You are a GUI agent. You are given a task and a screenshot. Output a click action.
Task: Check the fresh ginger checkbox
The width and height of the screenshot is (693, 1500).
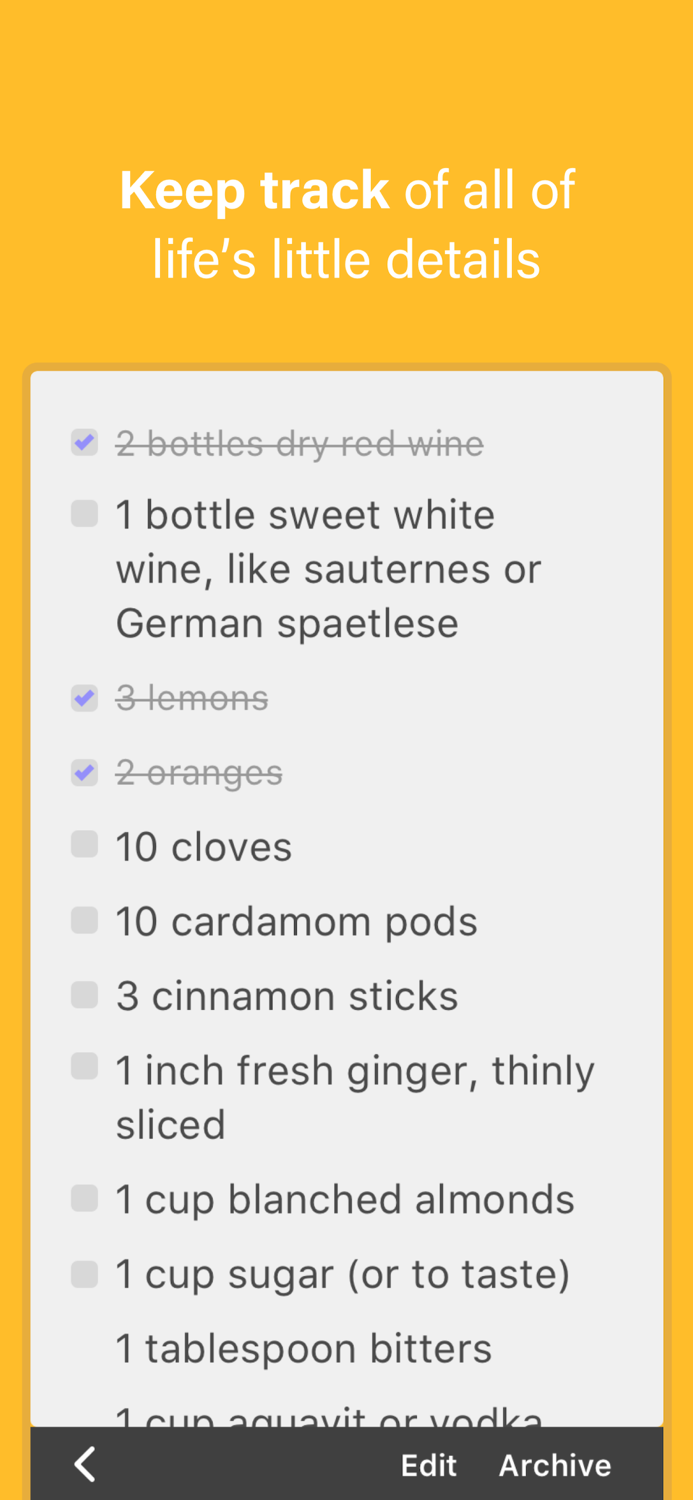tap(85, 1068)
